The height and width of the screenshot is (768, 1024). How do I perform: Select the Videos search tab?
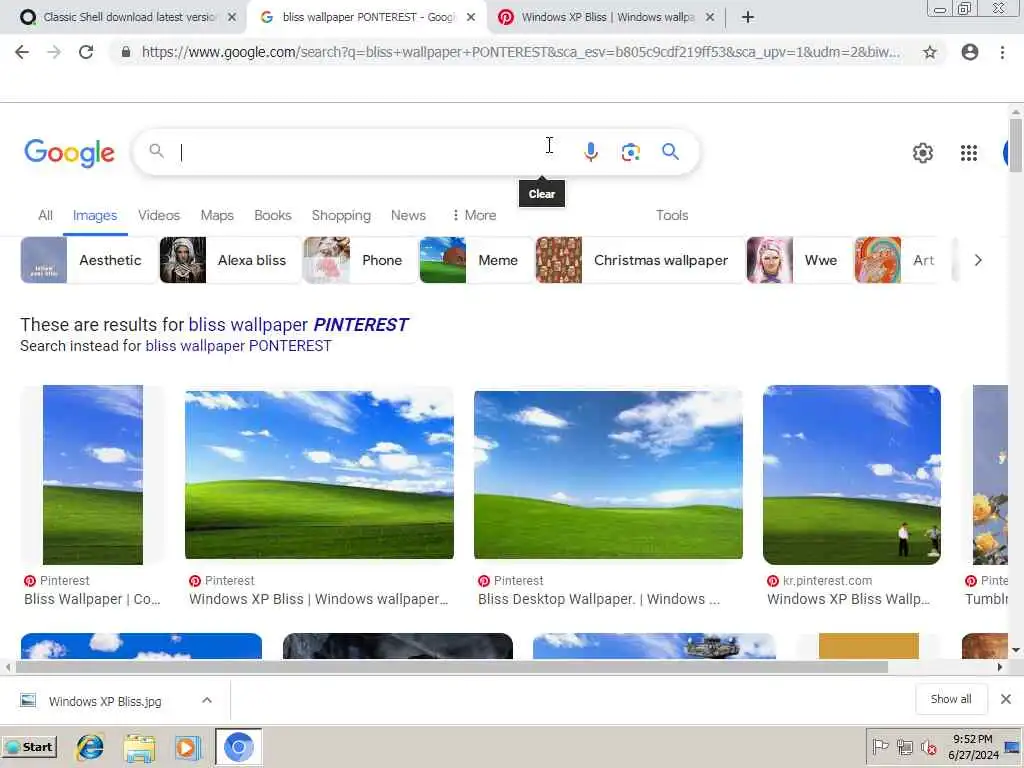coord(159,216)
